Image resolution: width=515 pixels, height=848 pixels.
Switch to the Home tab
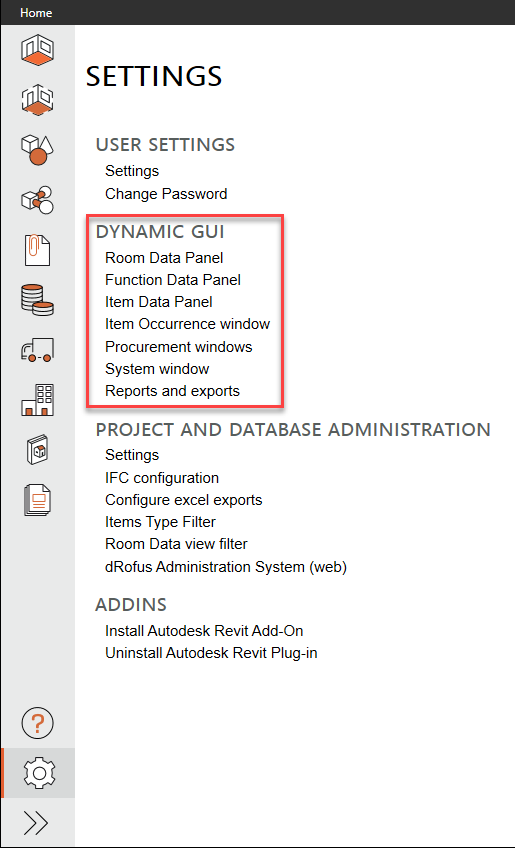36,12
